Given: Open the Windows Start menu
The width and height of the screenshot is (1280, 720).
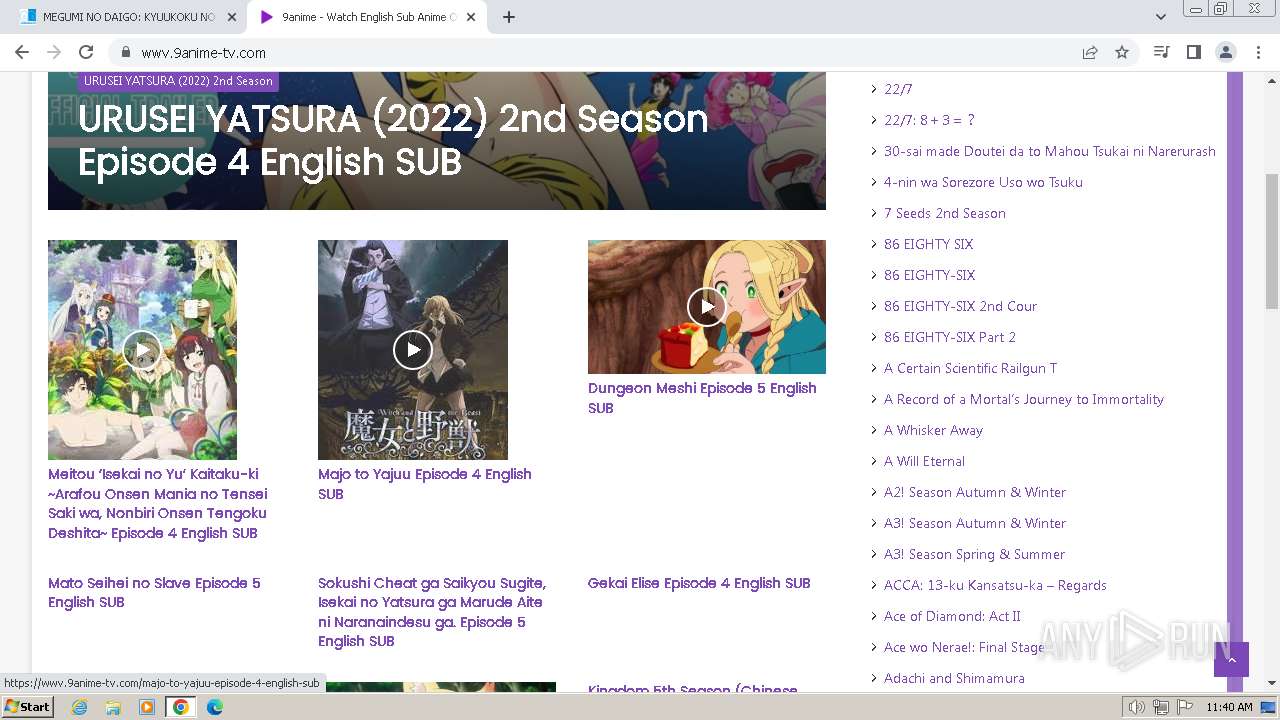Looking at the screenshot, I should 28,707.
